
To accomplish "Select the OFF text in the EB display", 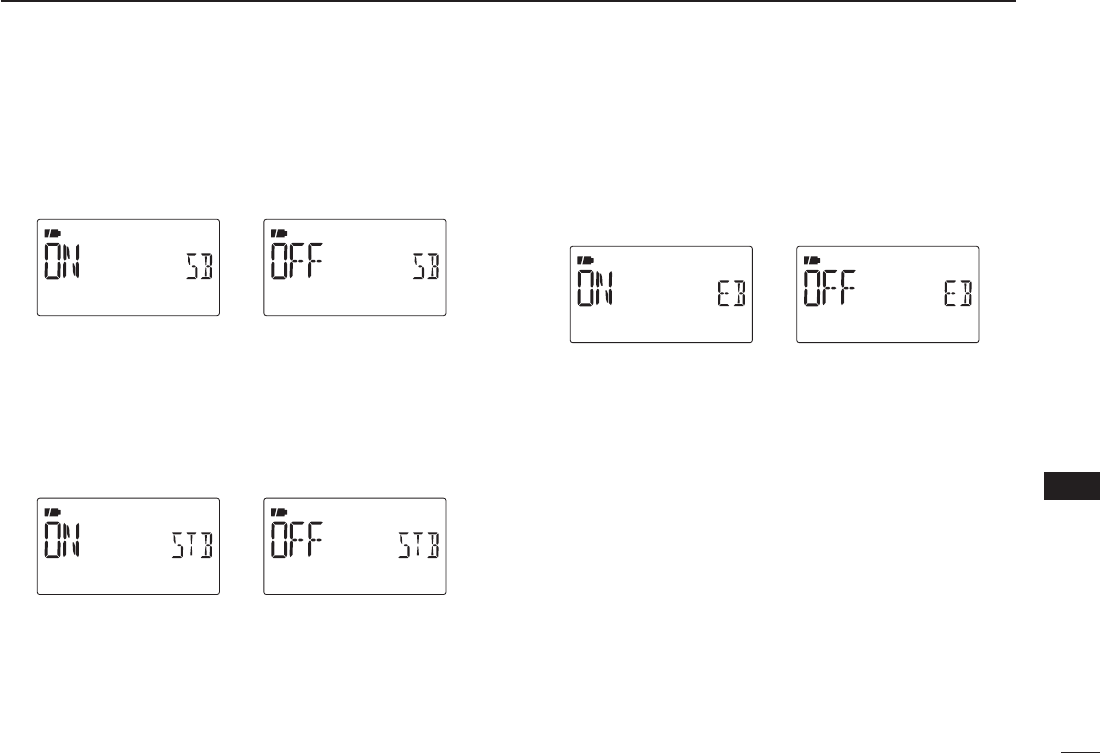I will coord(830,288).
